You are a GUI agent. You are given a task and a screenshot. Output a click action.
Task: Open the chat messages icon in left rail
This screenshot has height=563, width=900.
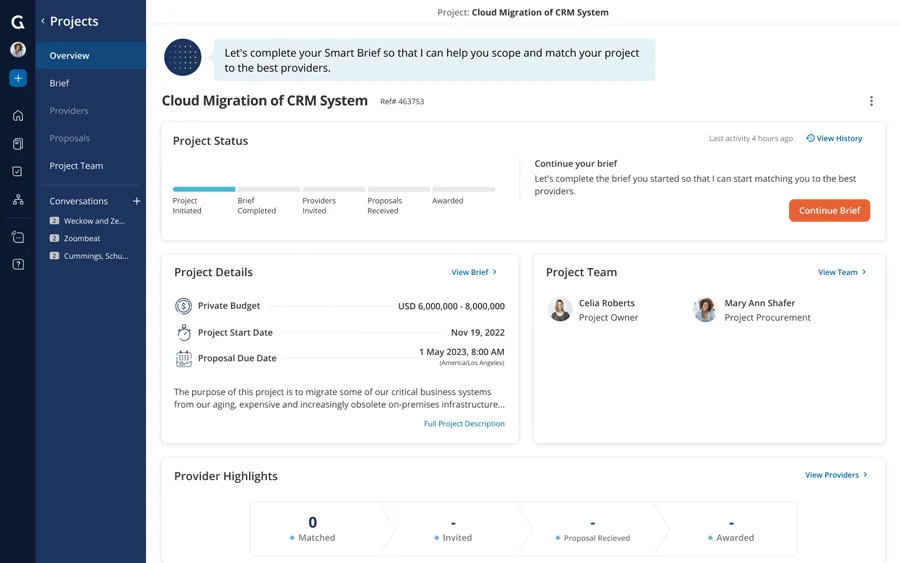pos(18,237)
